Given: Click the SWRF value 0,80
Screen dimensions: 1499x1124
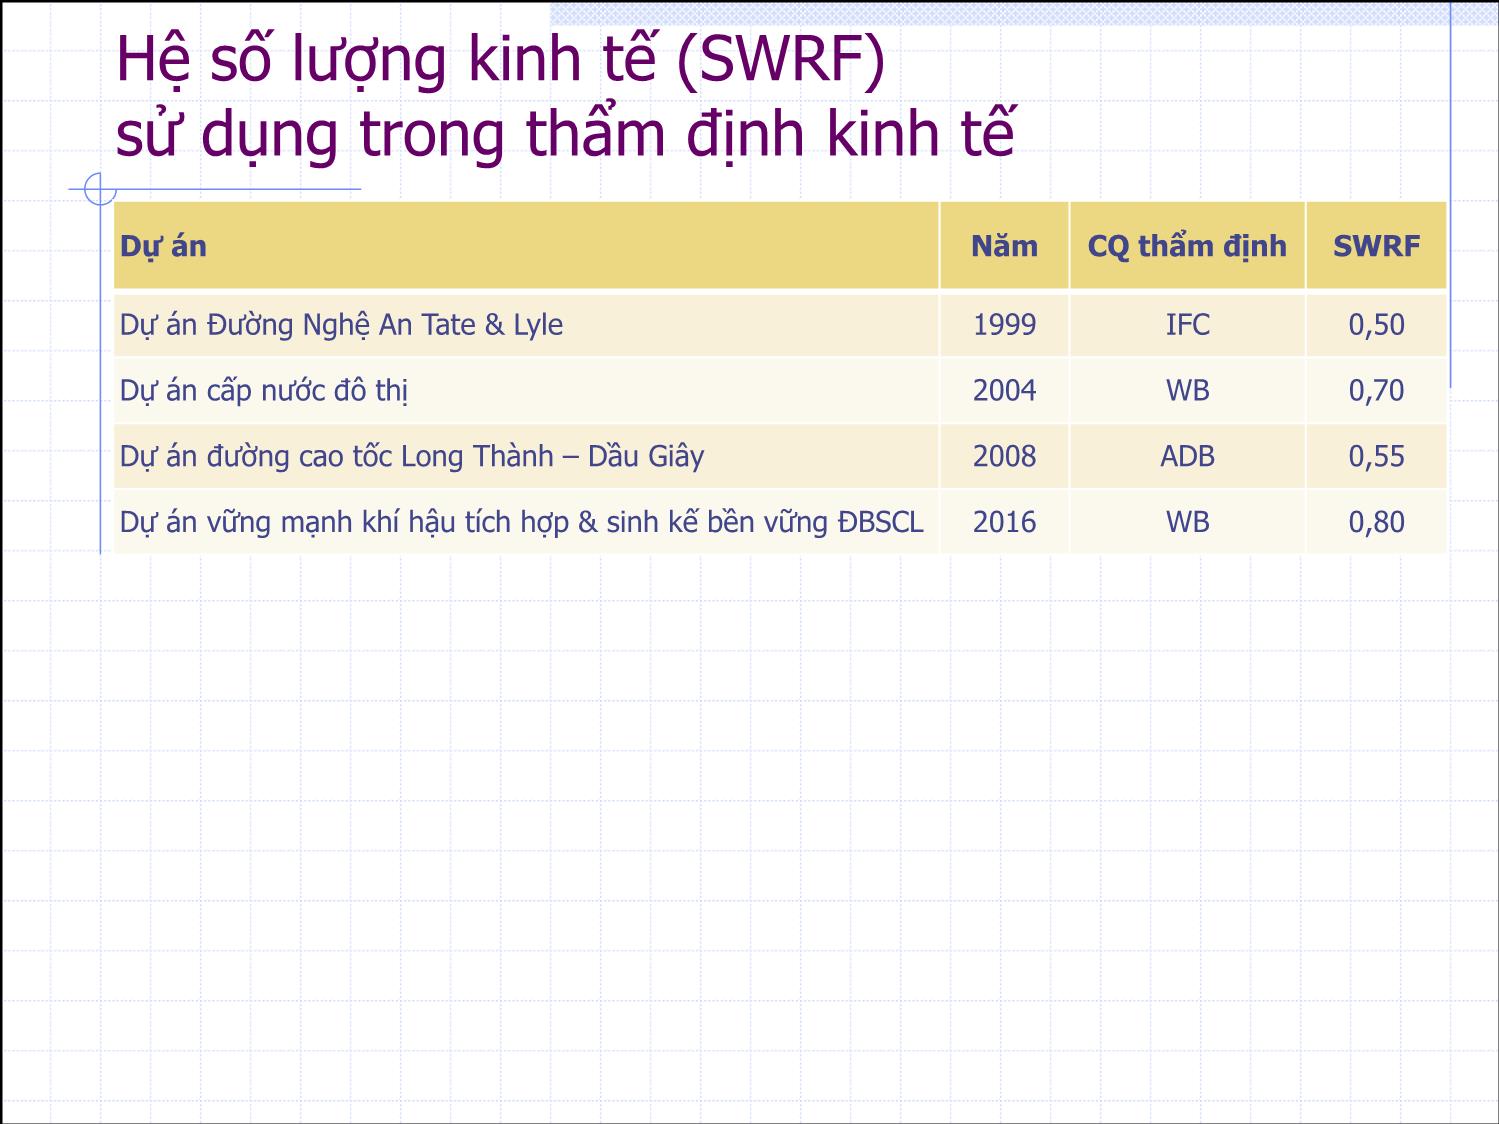Looking at the screenshot, I should click(1376, 522).
